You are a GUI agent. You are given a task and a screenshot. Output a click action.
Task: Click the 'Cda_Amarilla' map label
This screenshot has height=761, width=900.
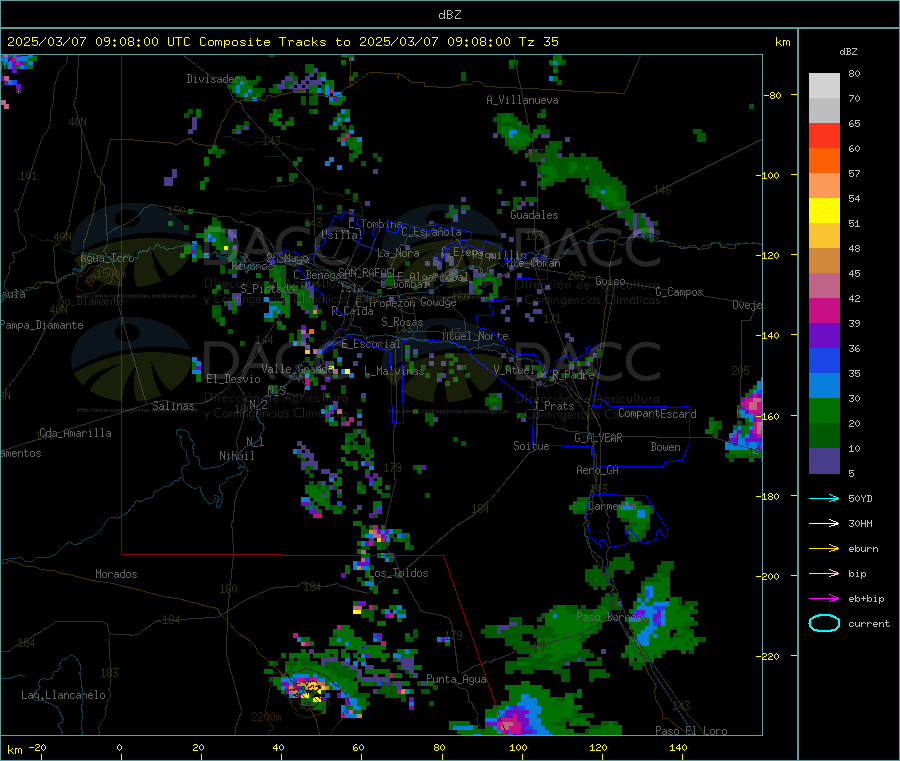pos(75,433)
